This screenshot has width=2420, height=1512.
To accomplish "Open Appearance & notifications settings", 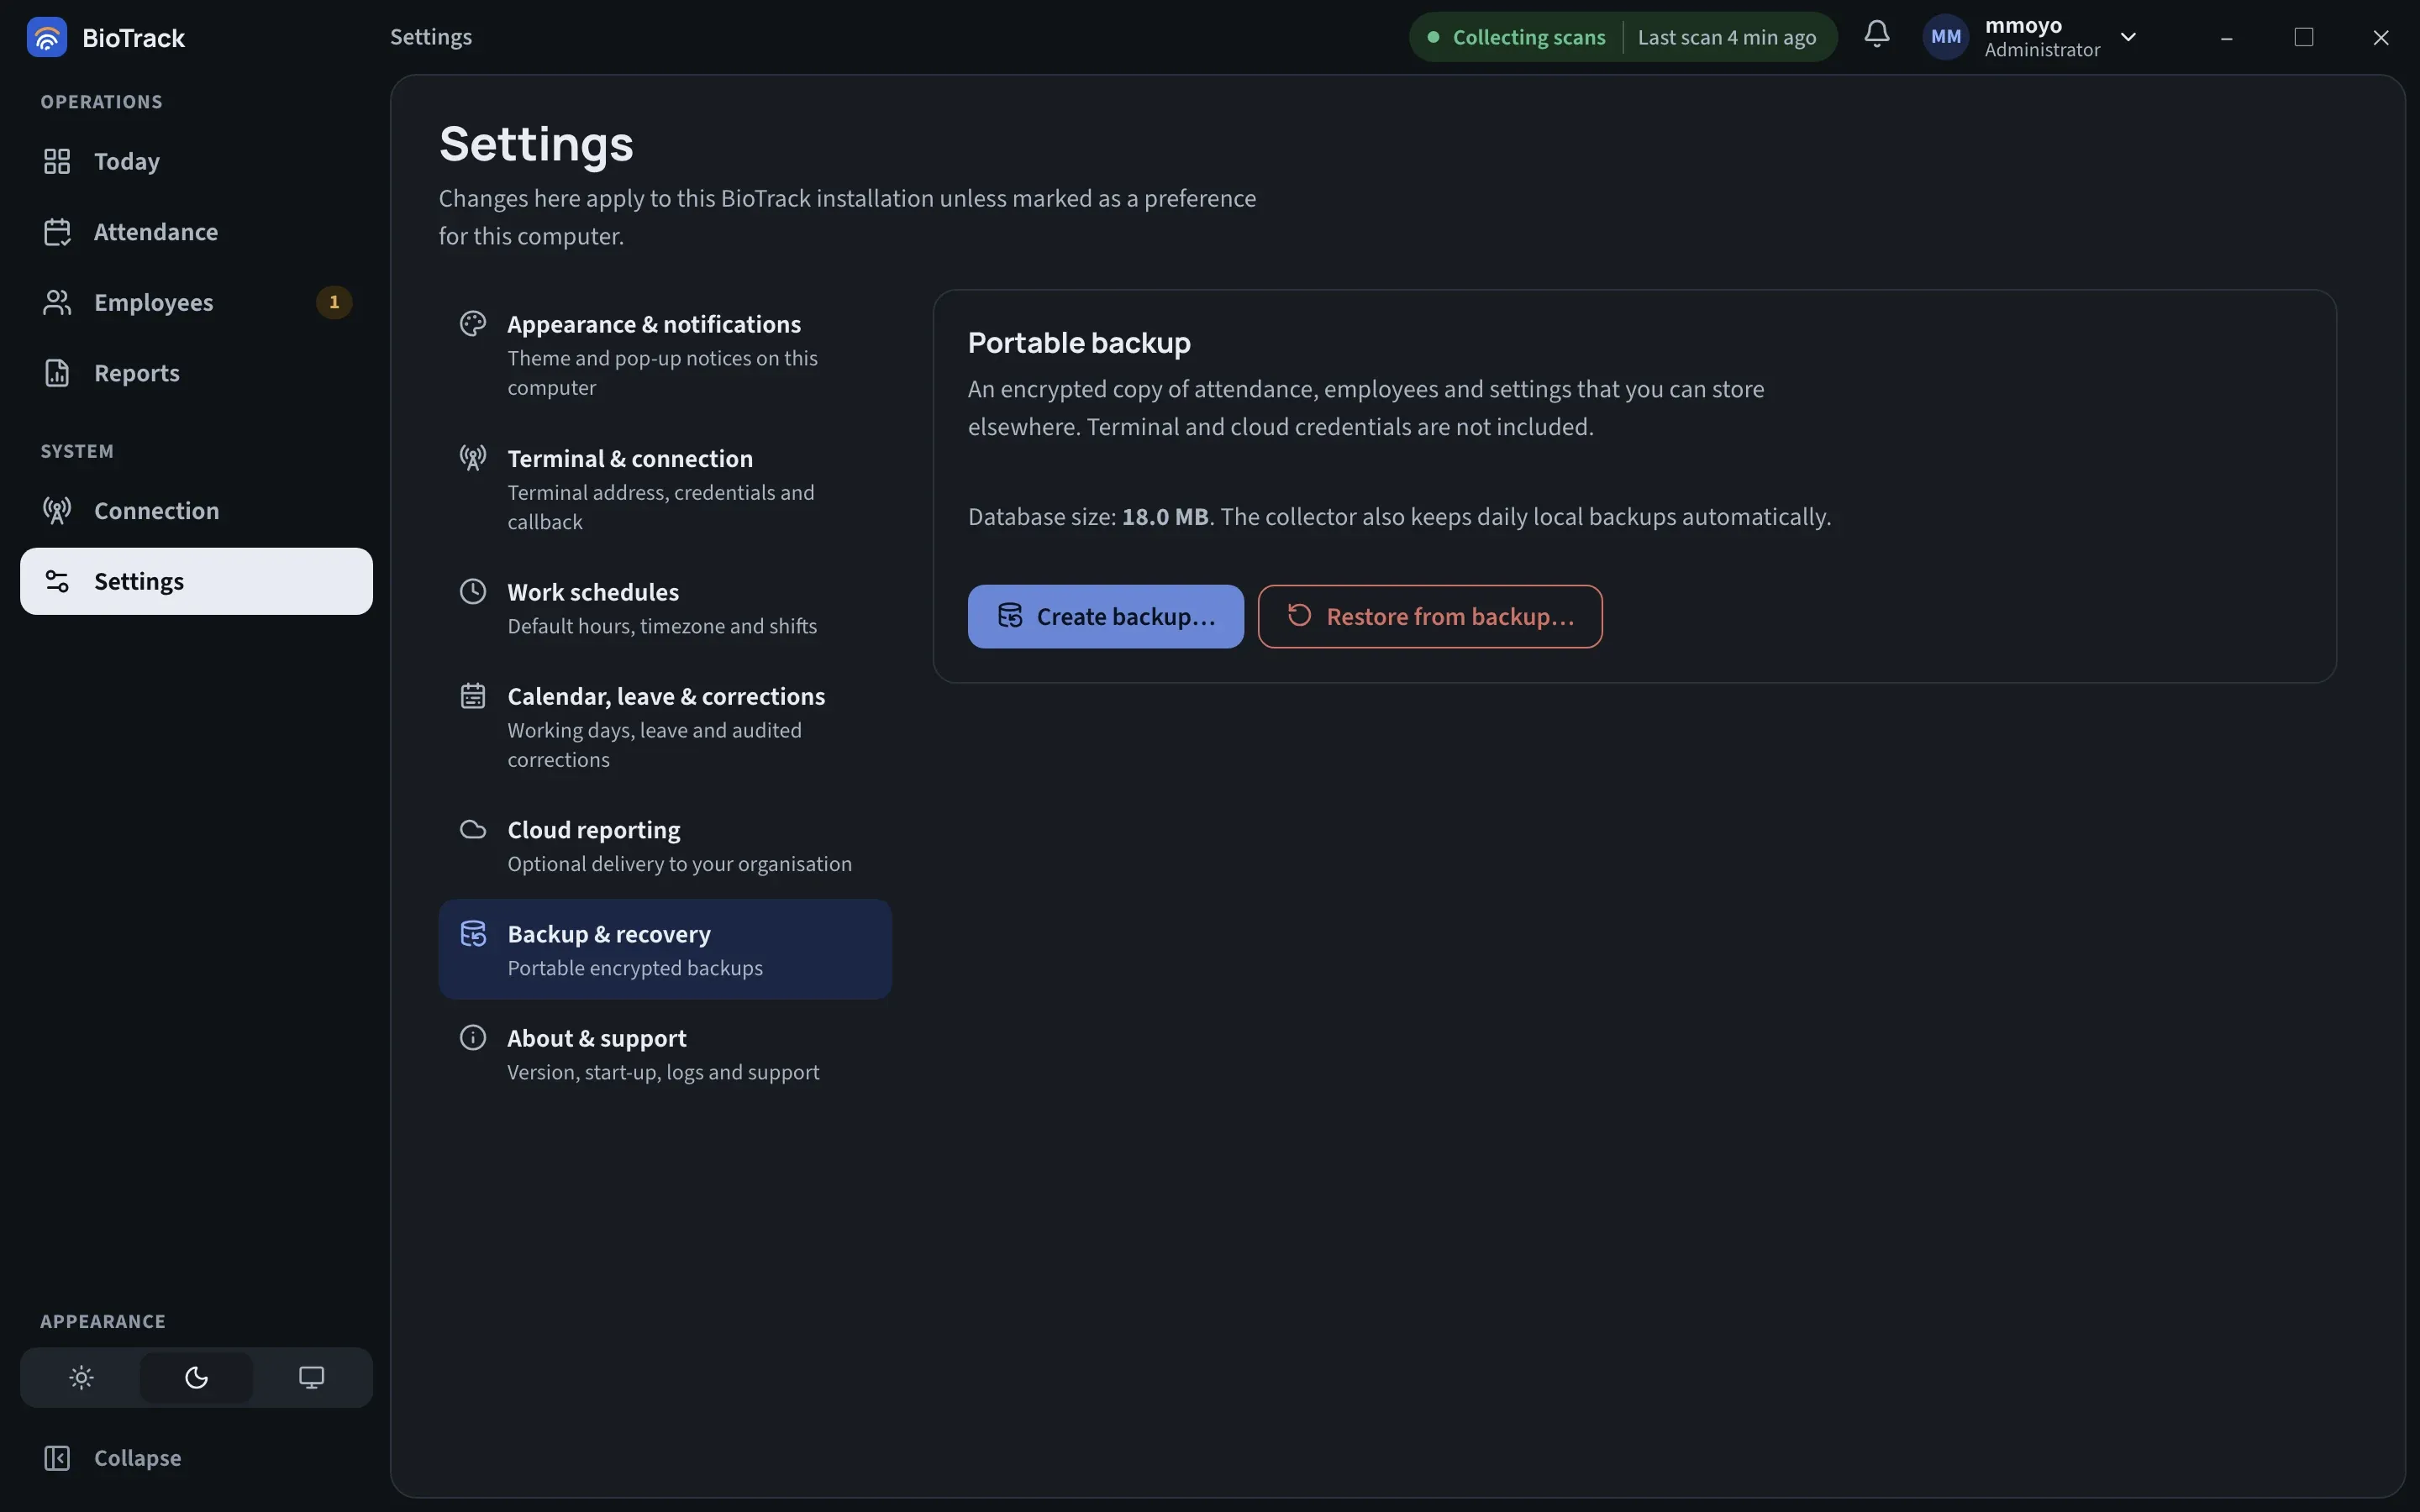I will click(x=665, y=355).
